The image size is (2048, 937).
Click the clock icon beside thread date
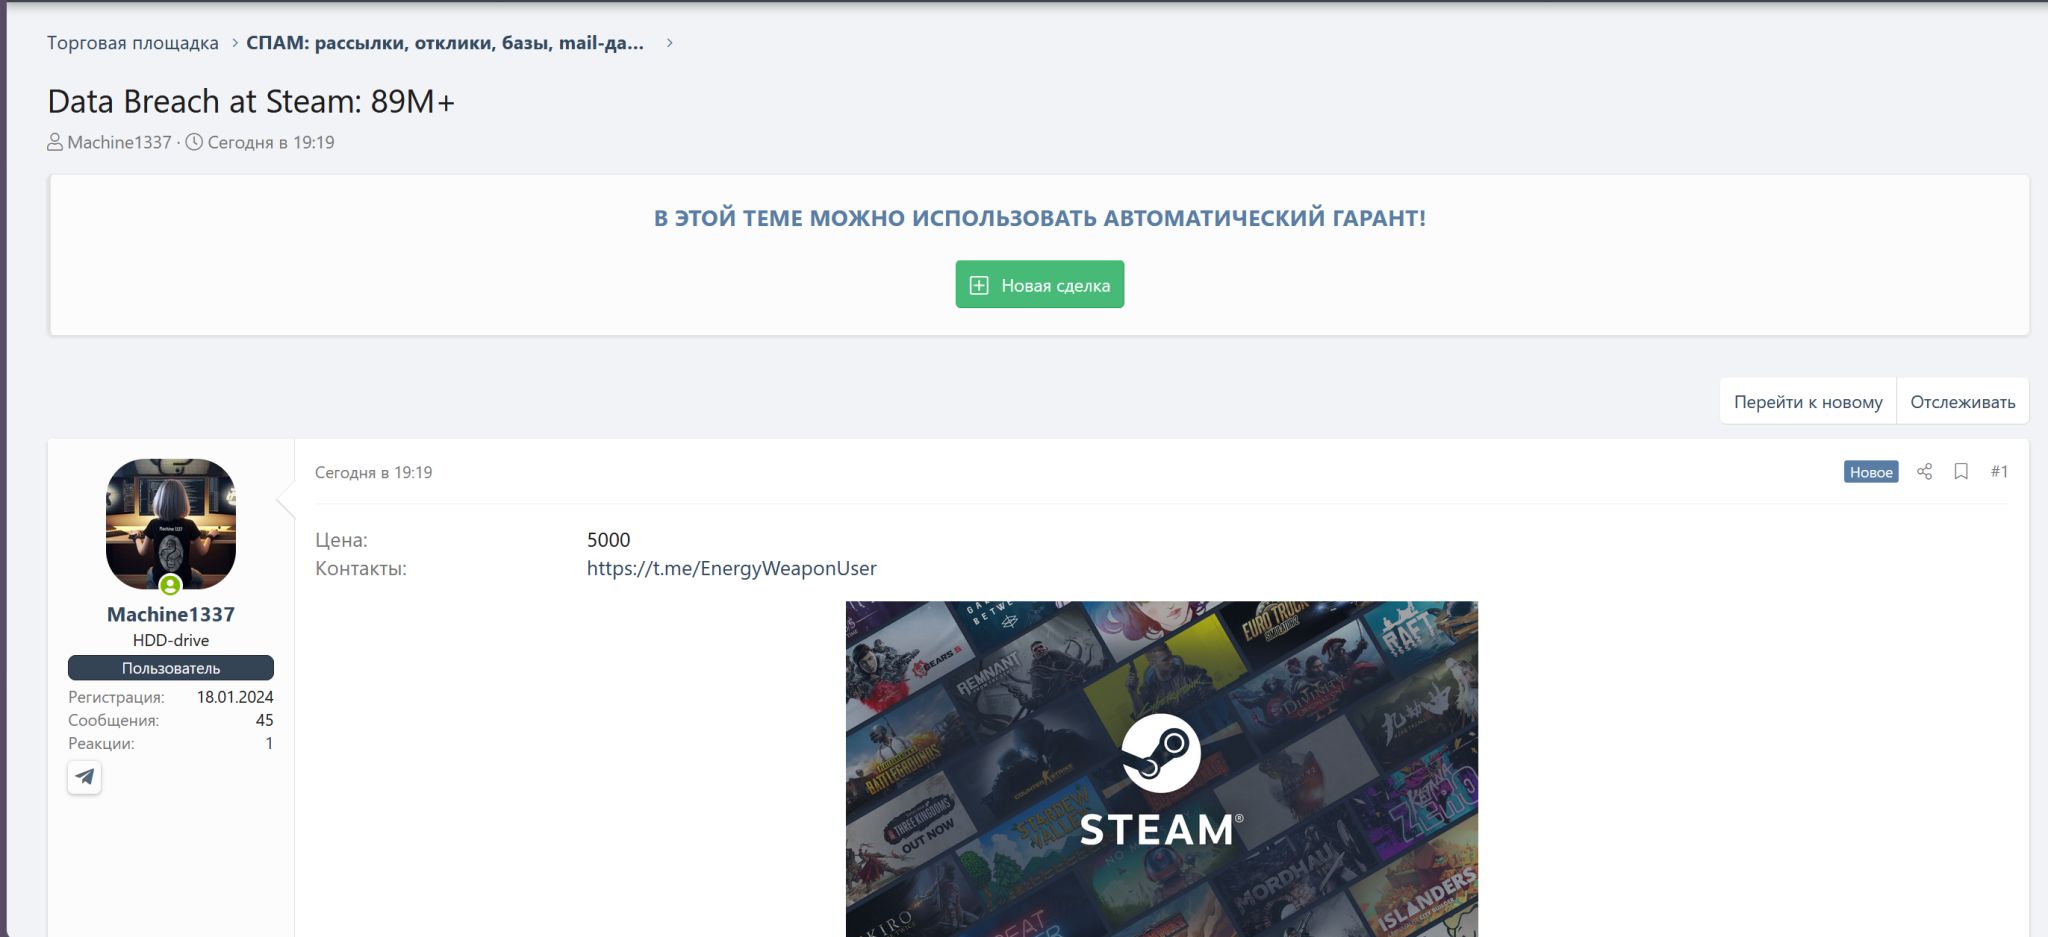(194, 142)
